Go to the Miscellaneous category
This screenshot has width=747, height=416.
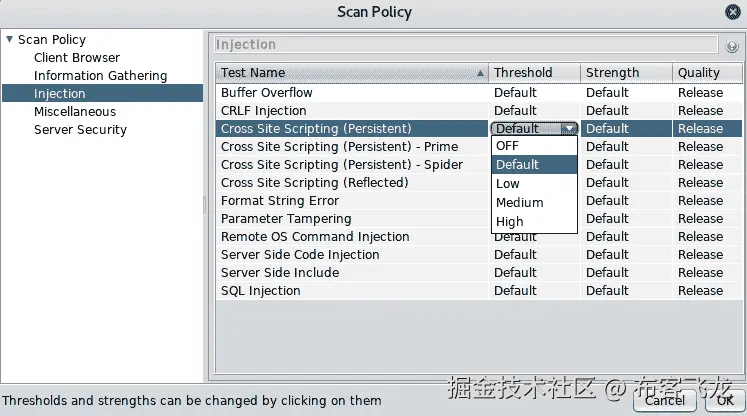(x=75, y=112)
